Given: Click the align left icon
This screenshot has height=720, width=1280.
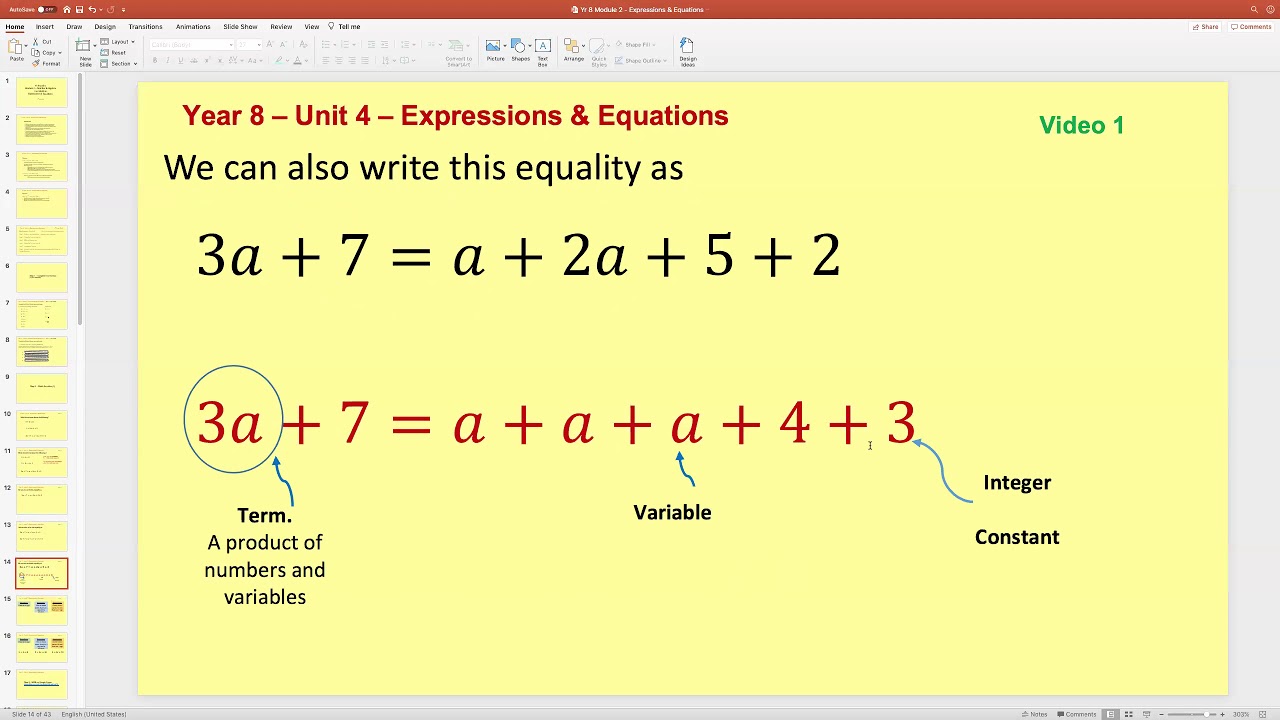Looking at the screenshot, I should [x=325, y=61].
